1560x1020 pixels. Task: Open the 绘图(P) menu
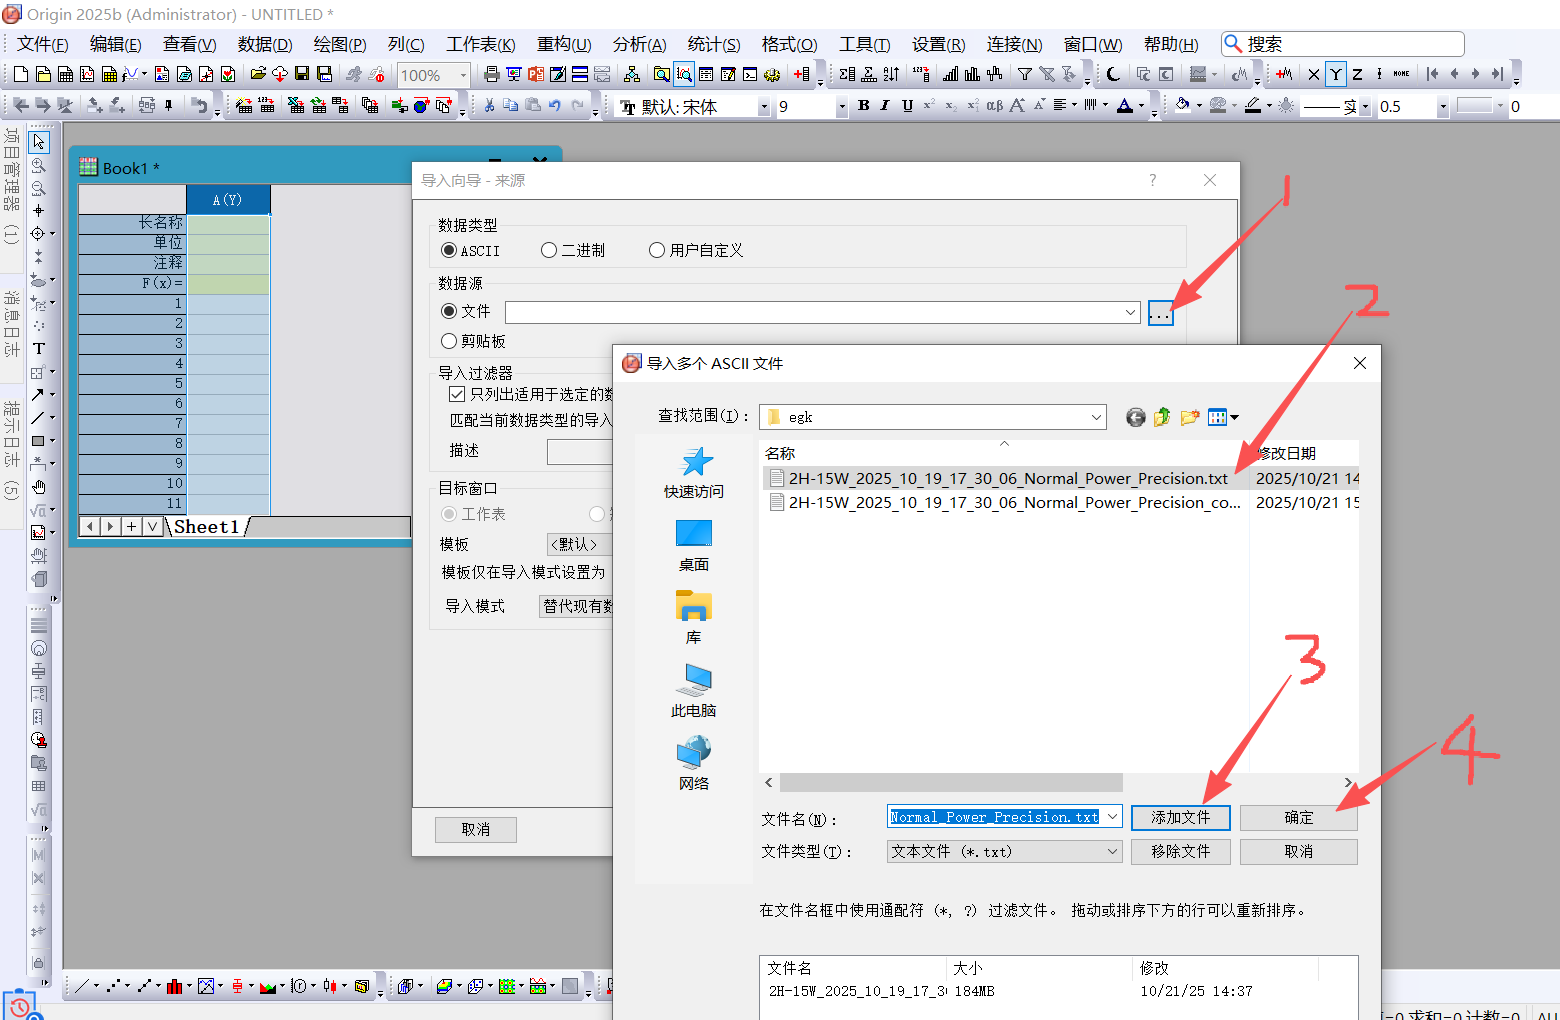pyautogui.click(x=339, y=45)
